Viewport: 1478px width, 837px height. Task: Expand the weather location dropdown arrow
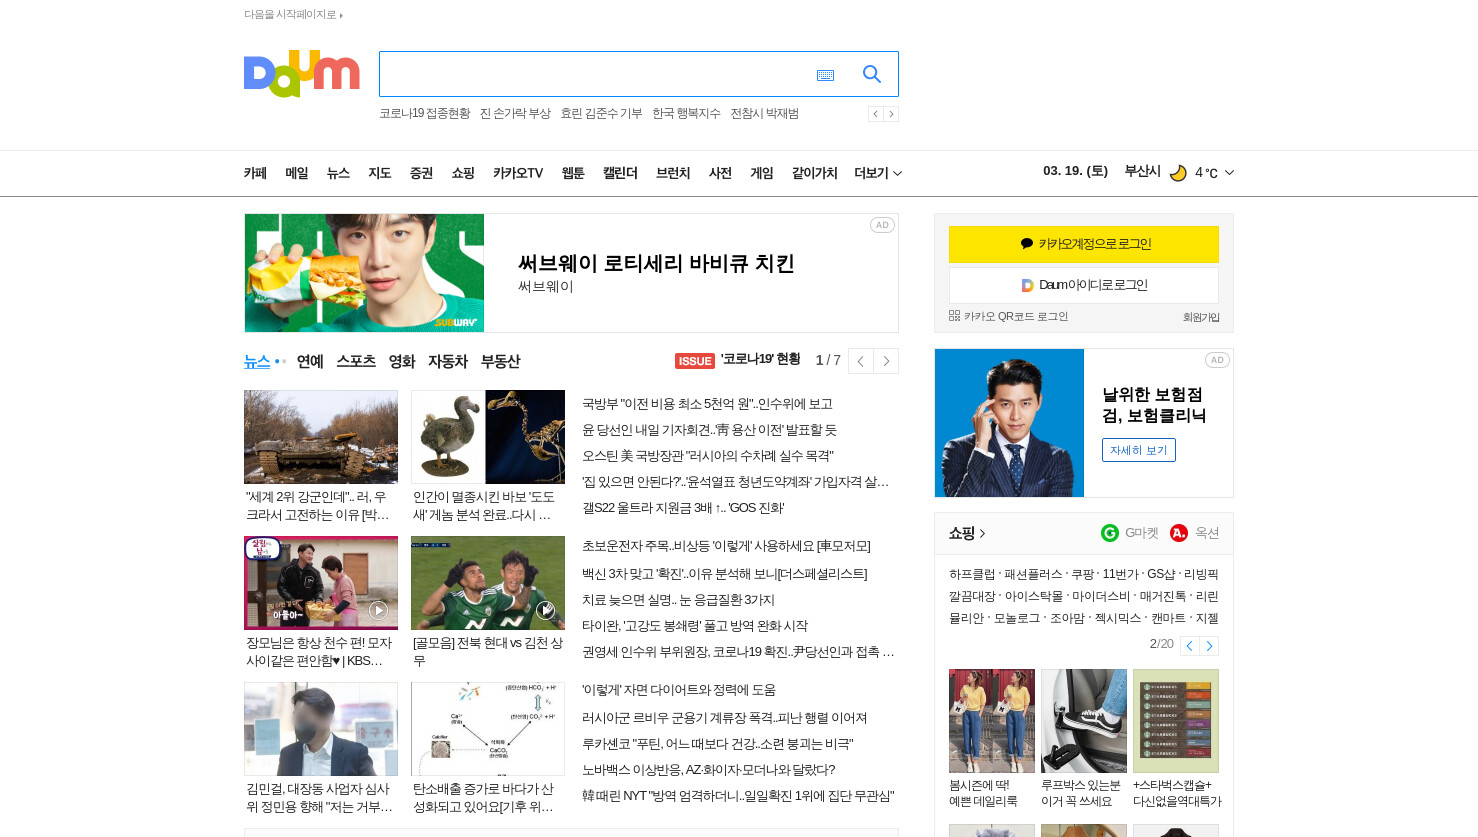tap(1229, 173)
